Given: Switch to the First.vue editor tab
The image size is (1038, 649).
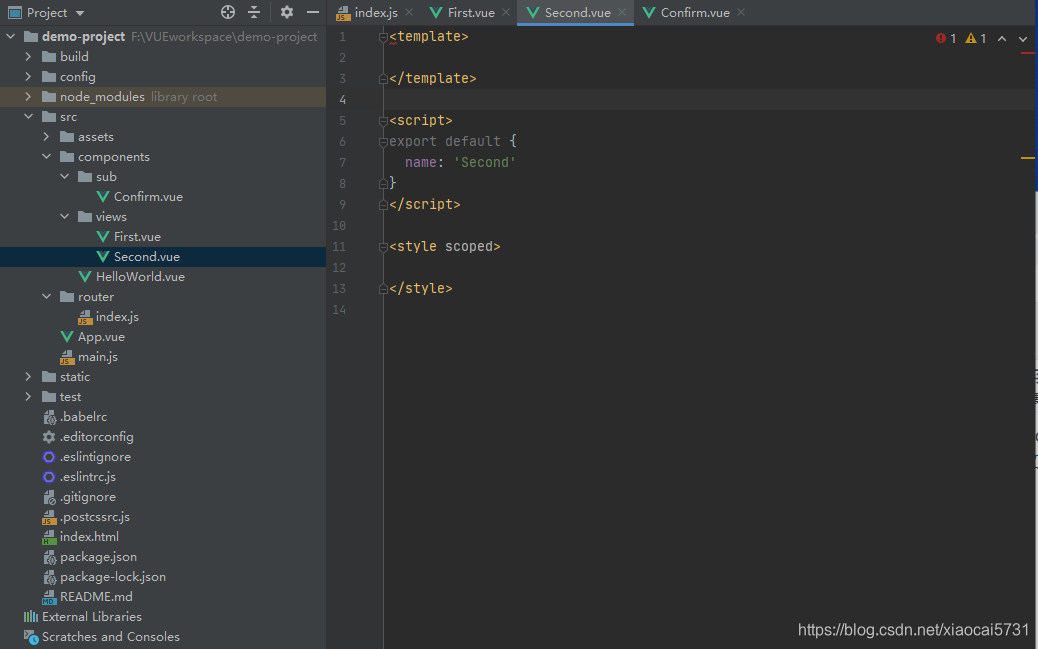Looking at the screenshot, I should click(462, 13).
